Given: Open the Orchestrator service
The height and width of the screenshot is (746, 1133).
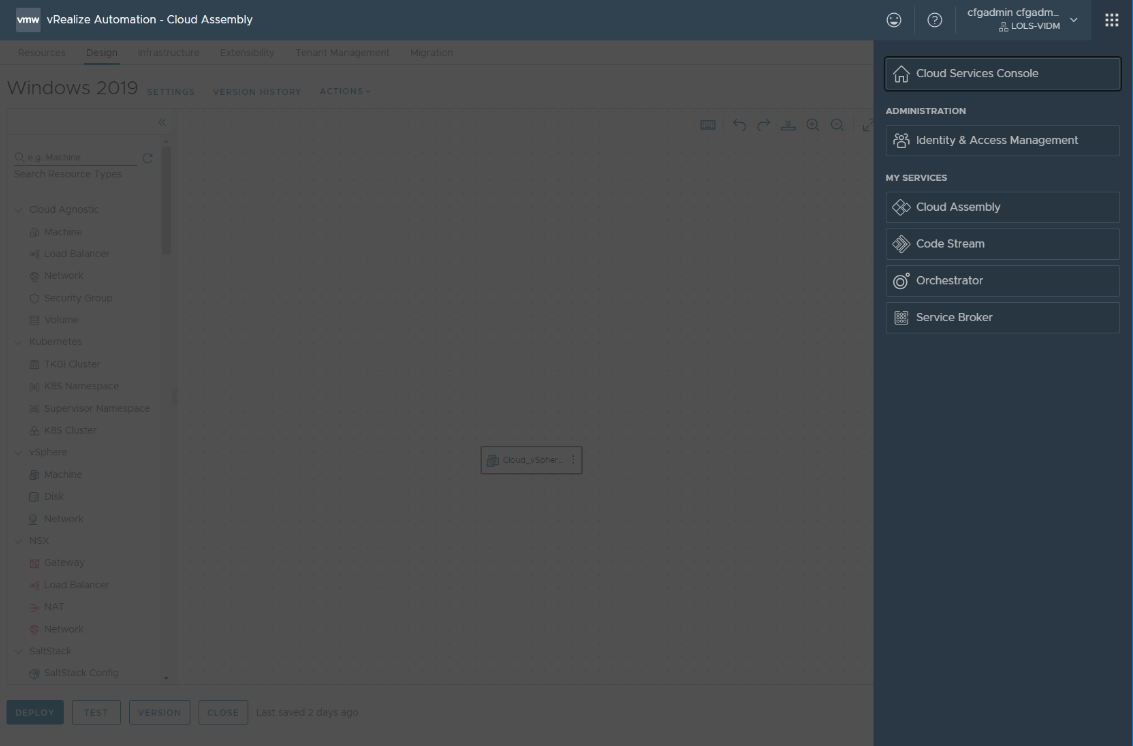Looking at the screenshot, I should click(x=1002, y=281).
